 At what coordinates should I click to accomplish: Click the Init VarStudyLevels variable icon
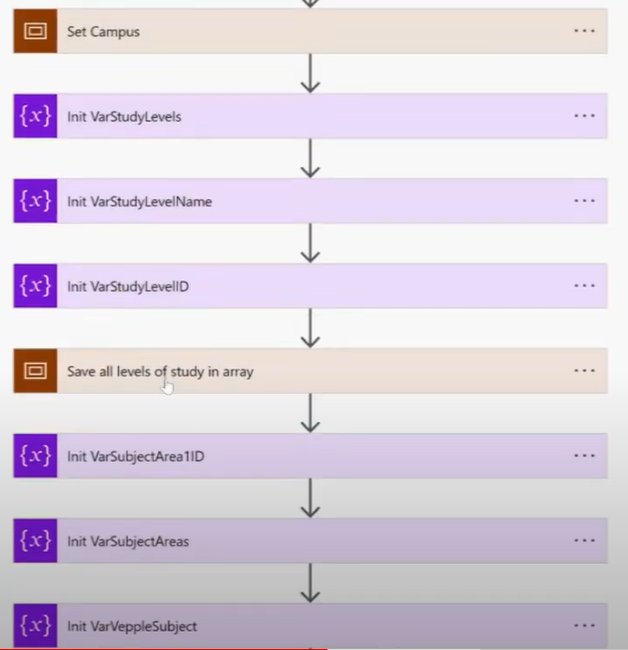coord(35,116)
